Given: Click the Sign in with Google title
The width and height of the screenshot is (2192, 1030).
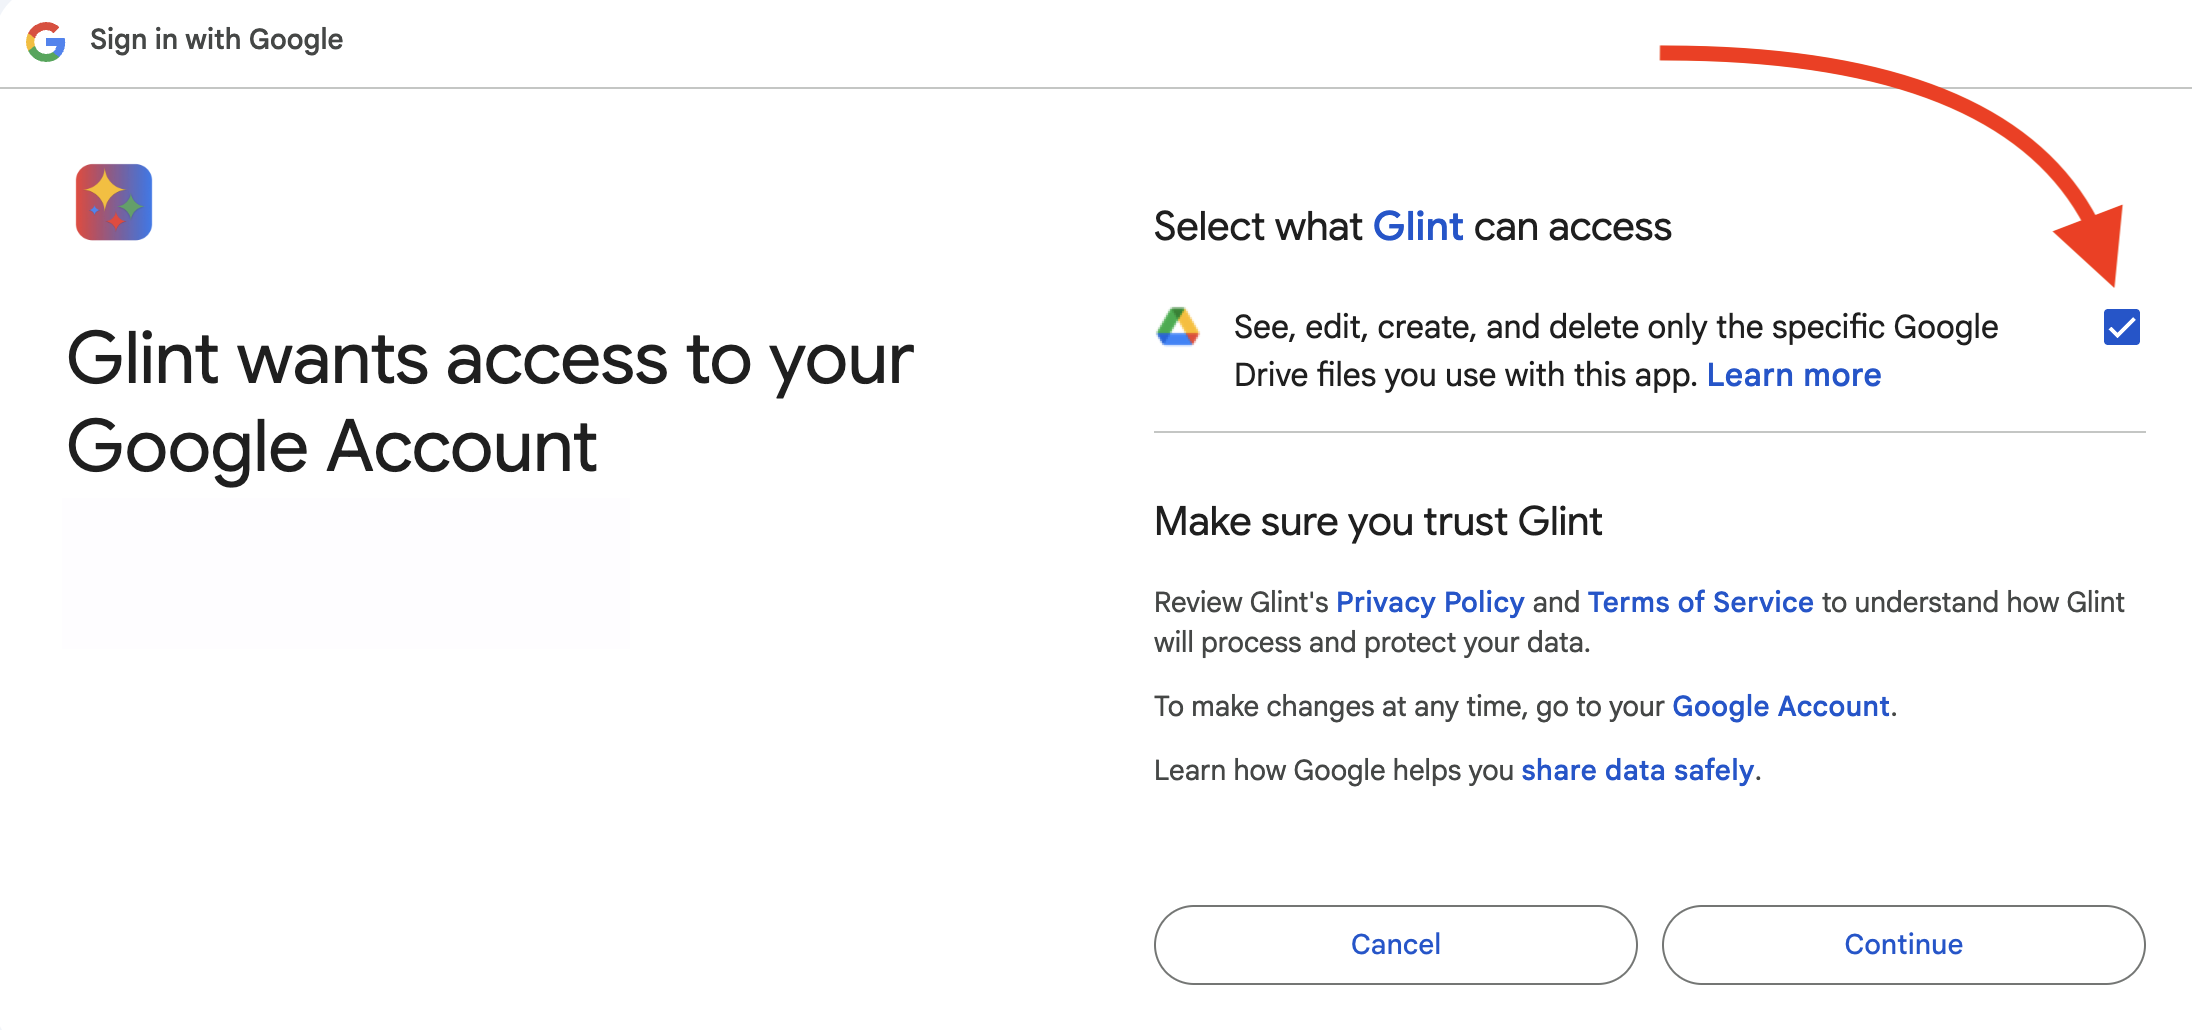Looking at the screenshot, I should coord(216,40).
